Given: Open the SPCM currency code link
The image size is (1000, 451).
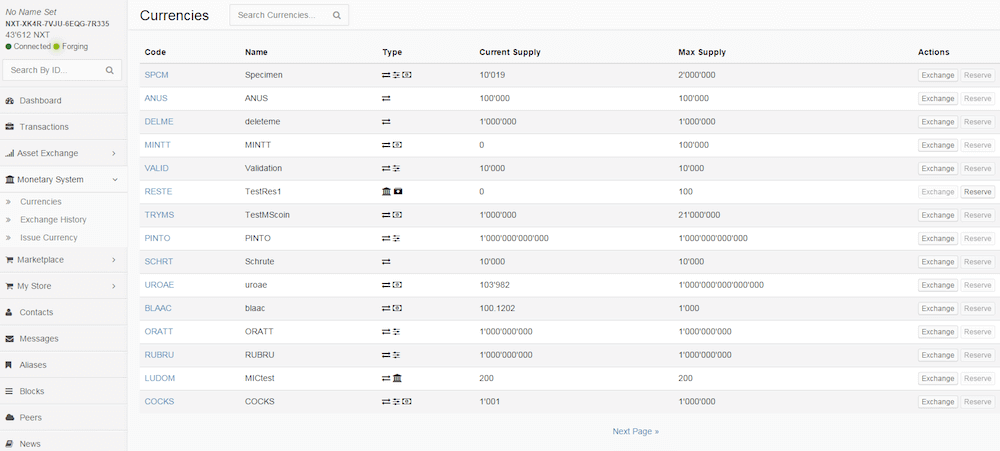Looking at the screenshot, I should pyautogui.click(x=156, y=75).
